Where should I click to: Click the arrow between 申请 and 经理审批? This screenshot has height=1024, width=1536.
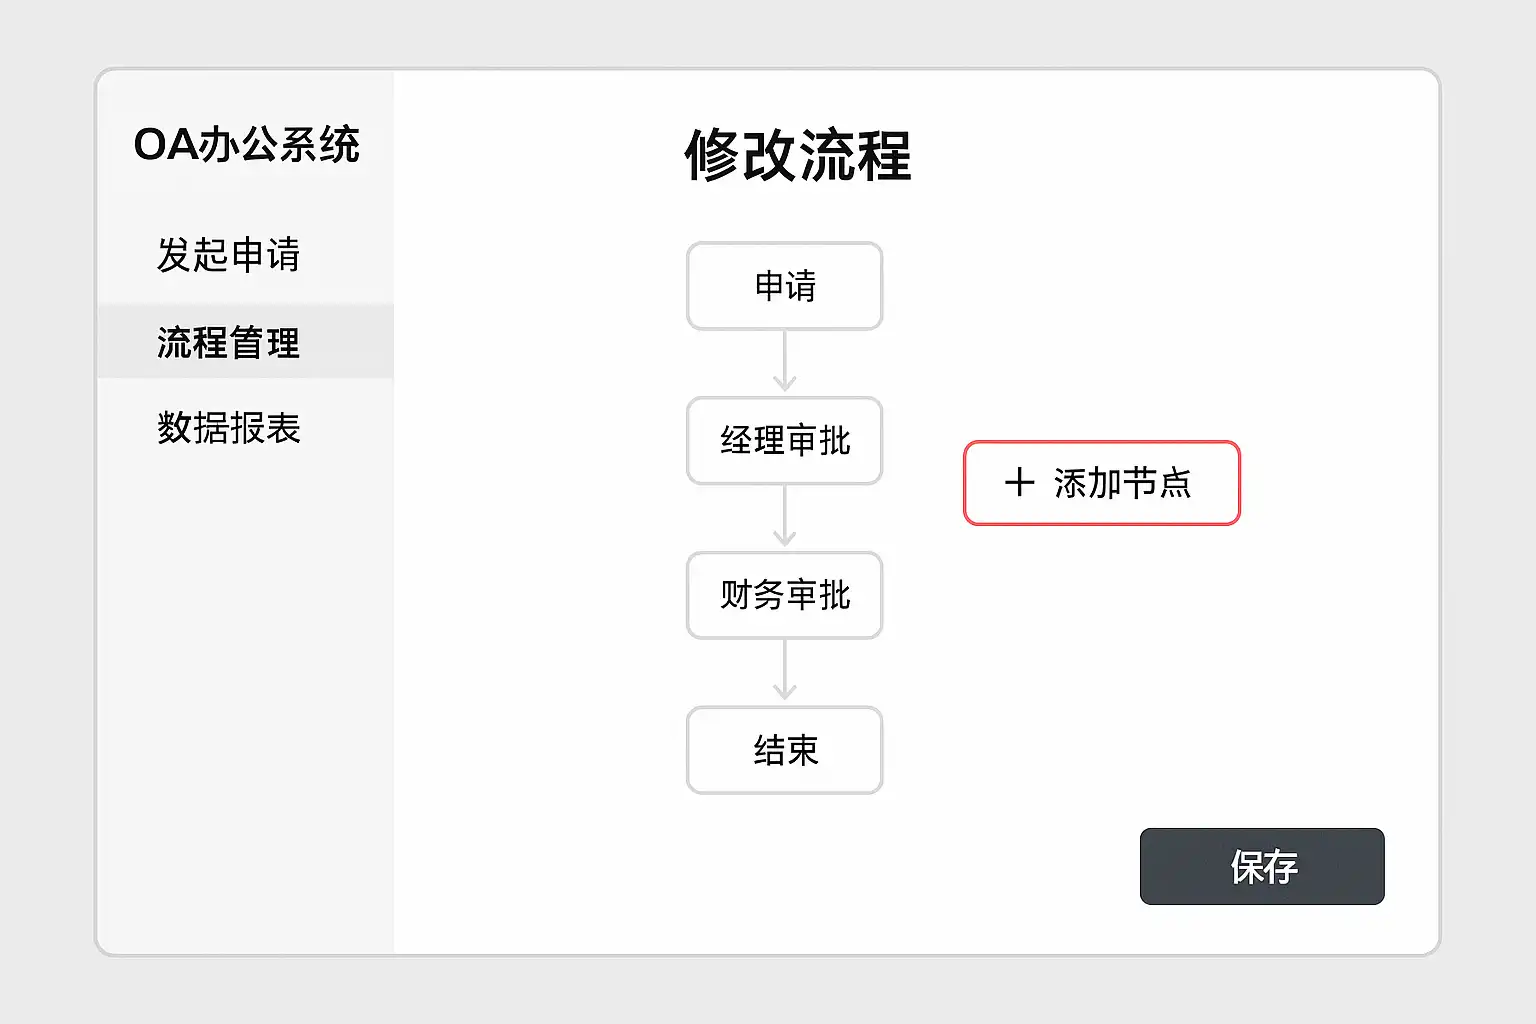pos(785,363)
